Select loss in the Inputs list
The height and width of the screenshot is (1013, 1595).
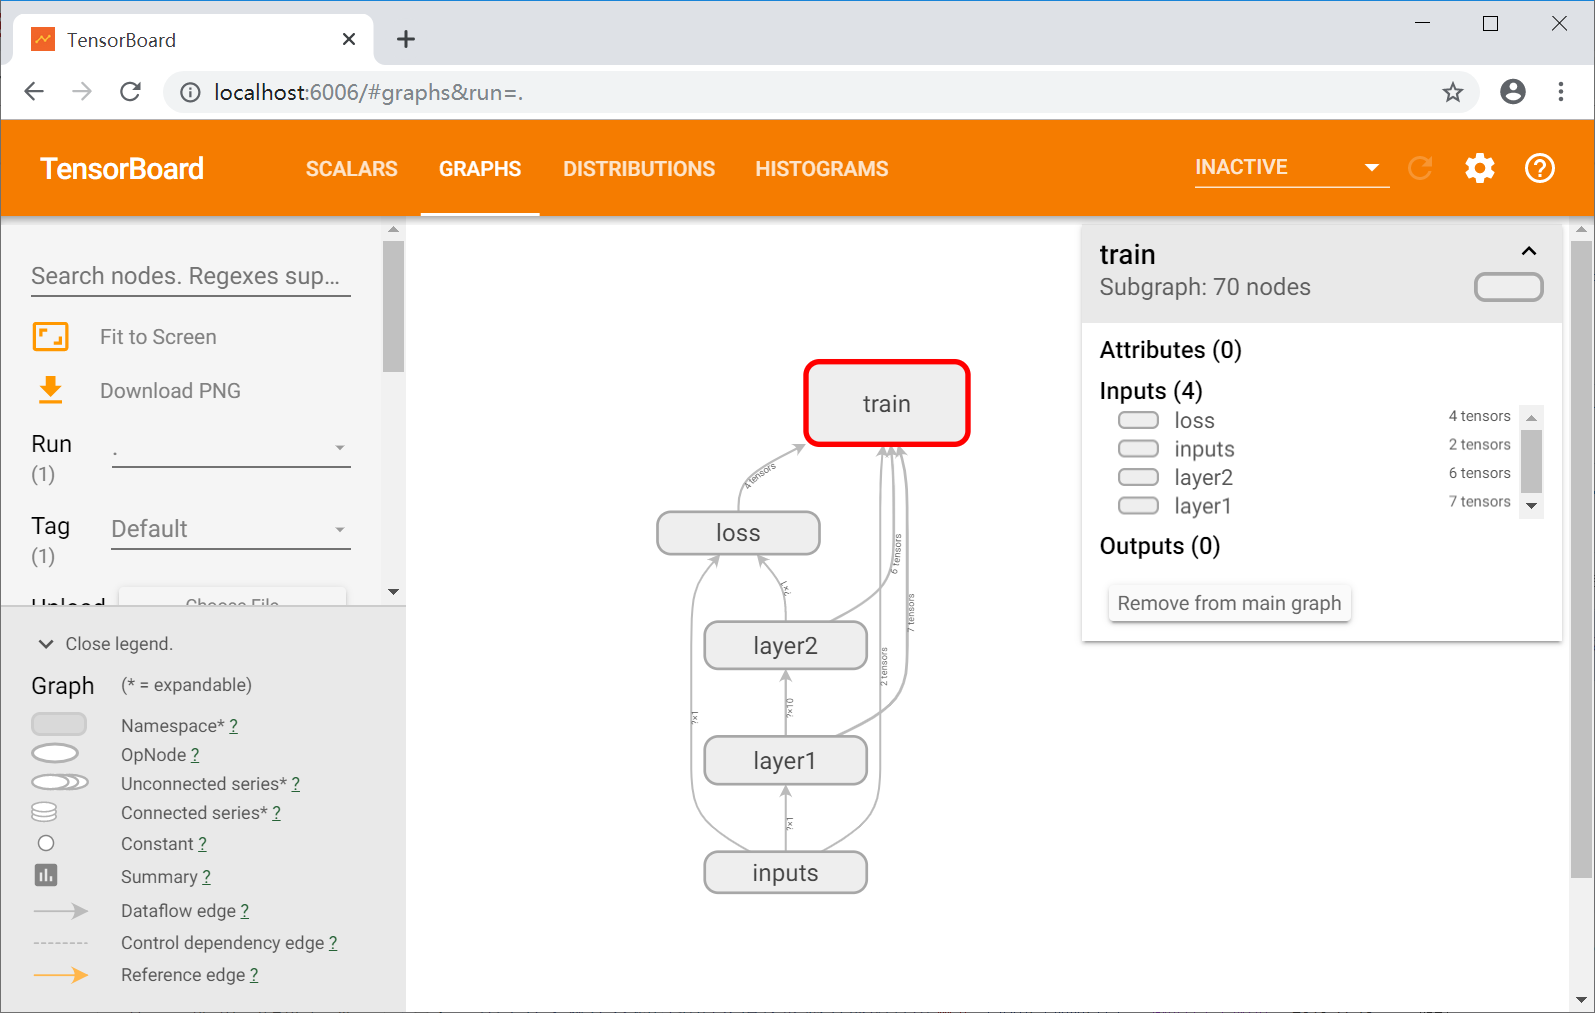coord(1195,421)
